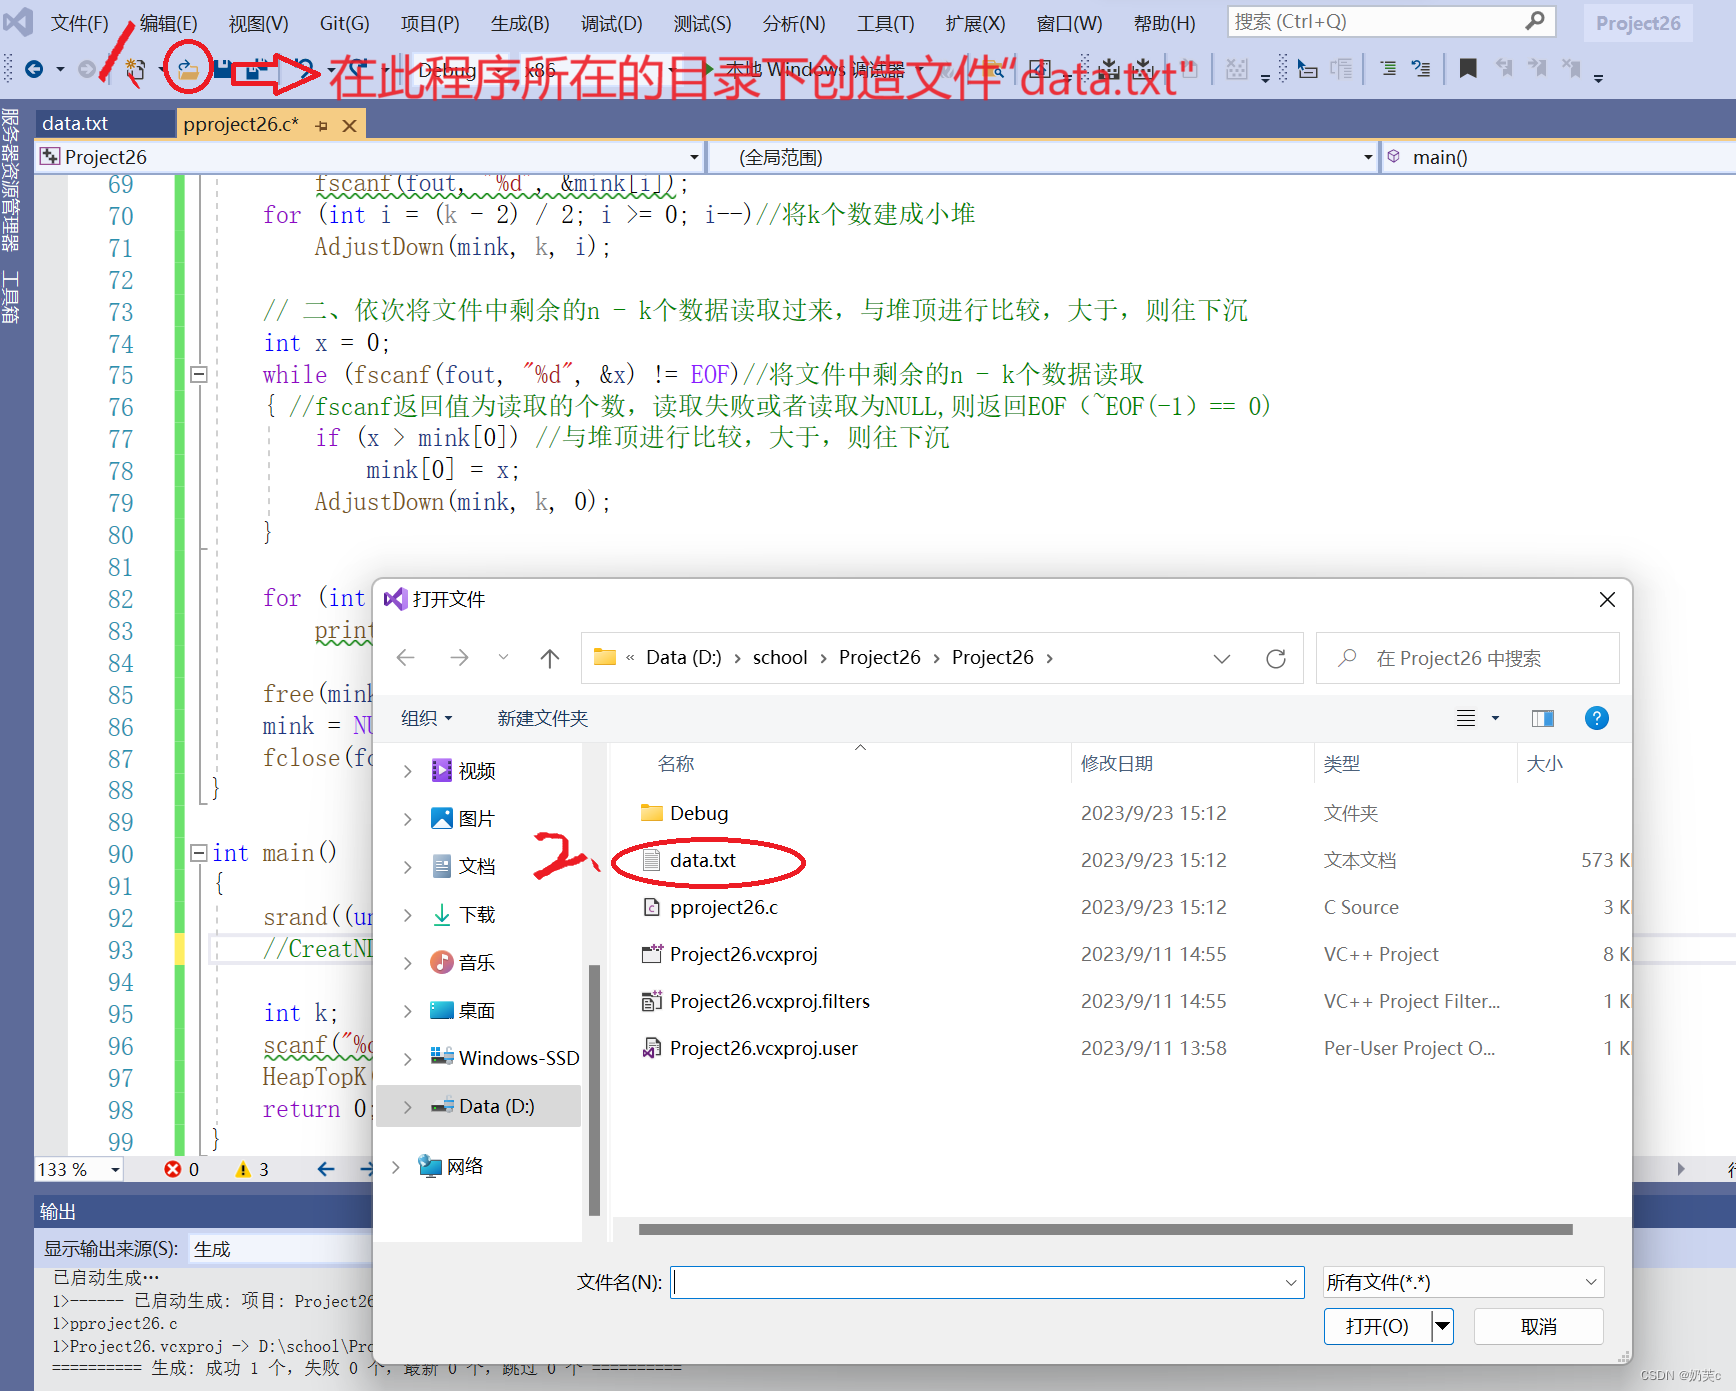The width and height of the screenshot is (1736, 1391).
Task: Open the editor zoom level dropdown
Action: coord(115,1169)
